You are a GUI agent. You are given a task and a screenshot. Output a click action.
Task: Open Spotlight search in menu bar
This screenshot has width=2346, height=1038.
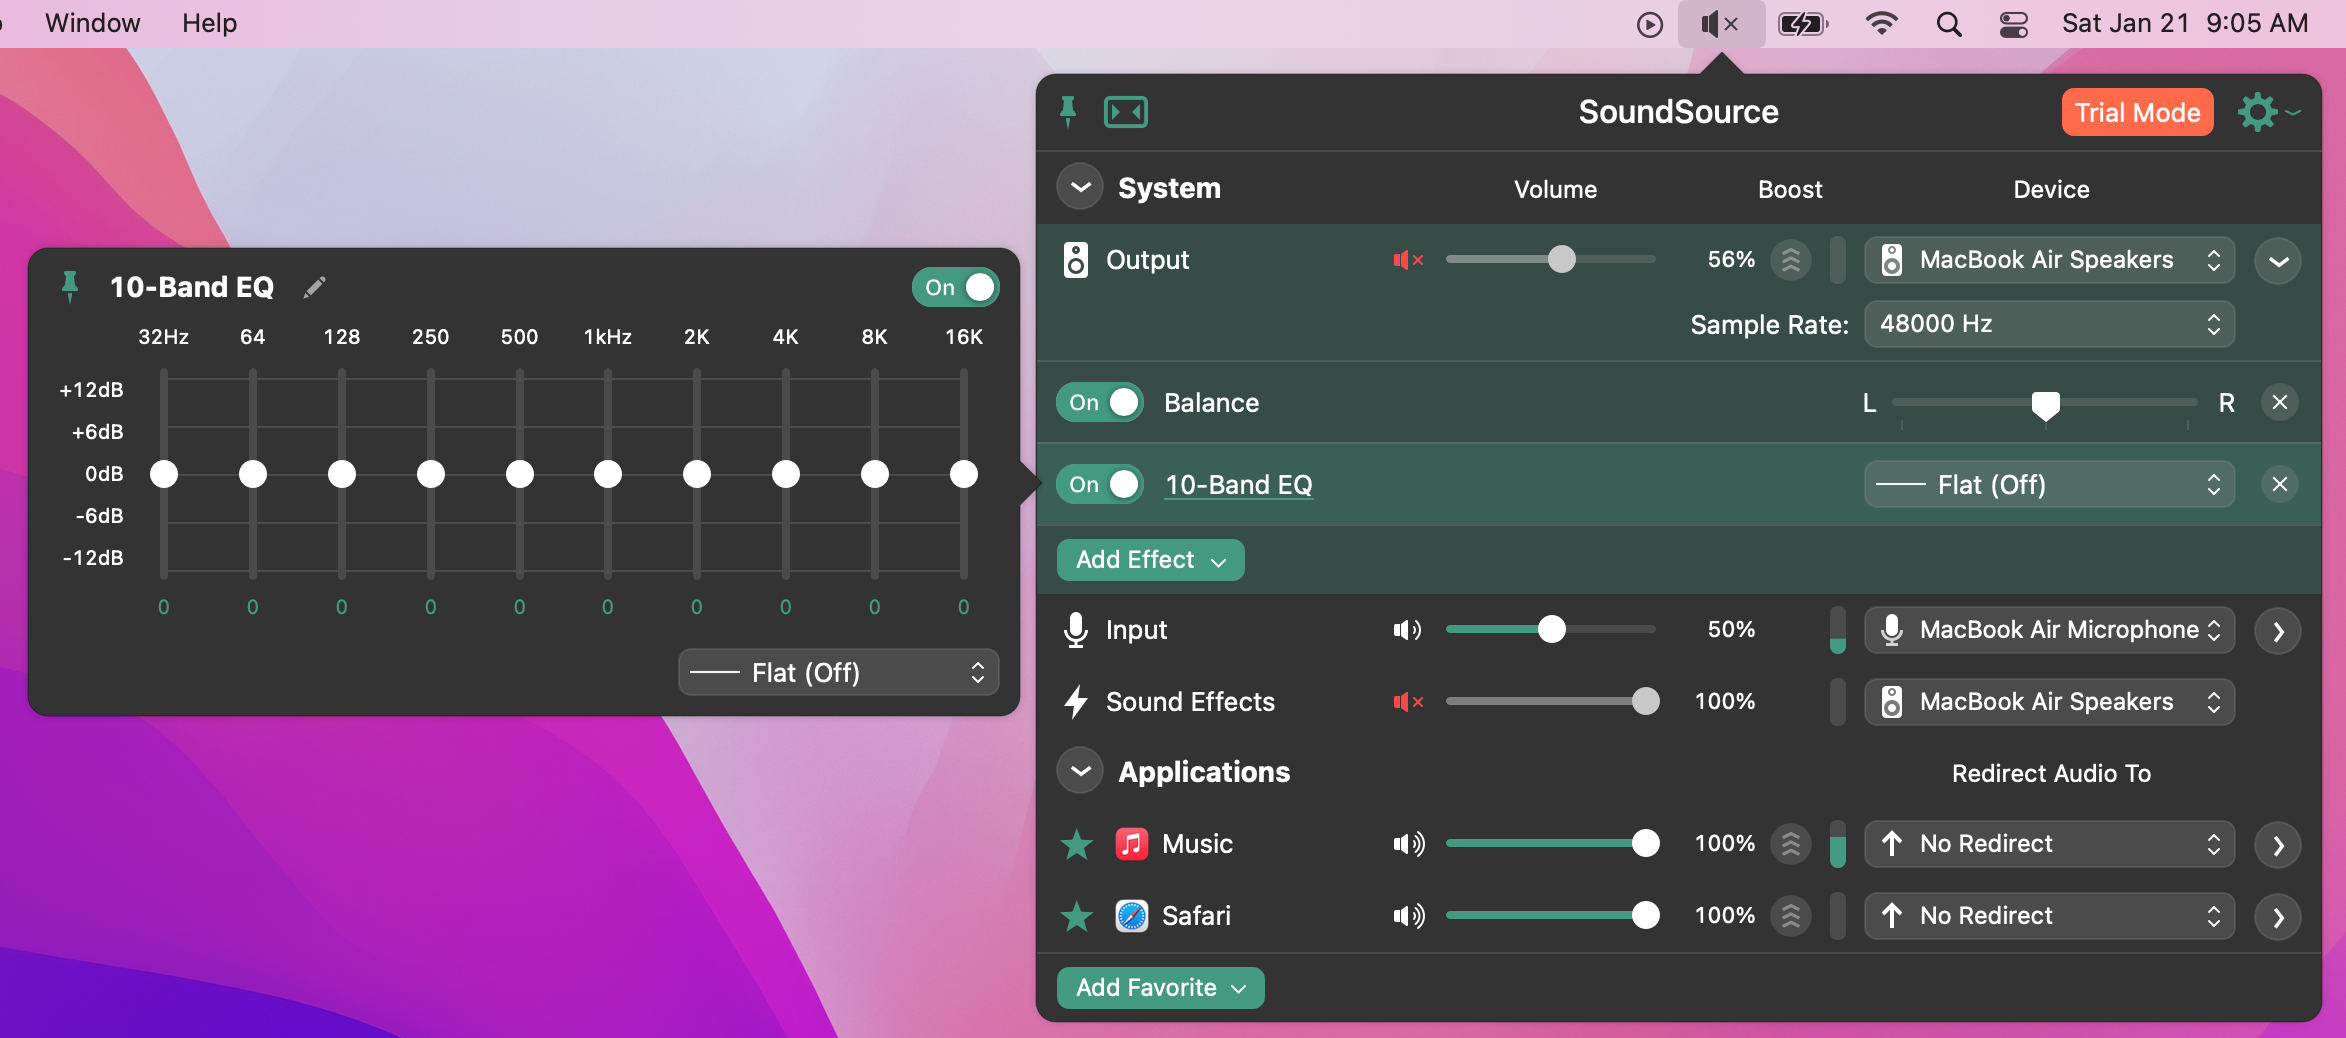(1949, 23)
